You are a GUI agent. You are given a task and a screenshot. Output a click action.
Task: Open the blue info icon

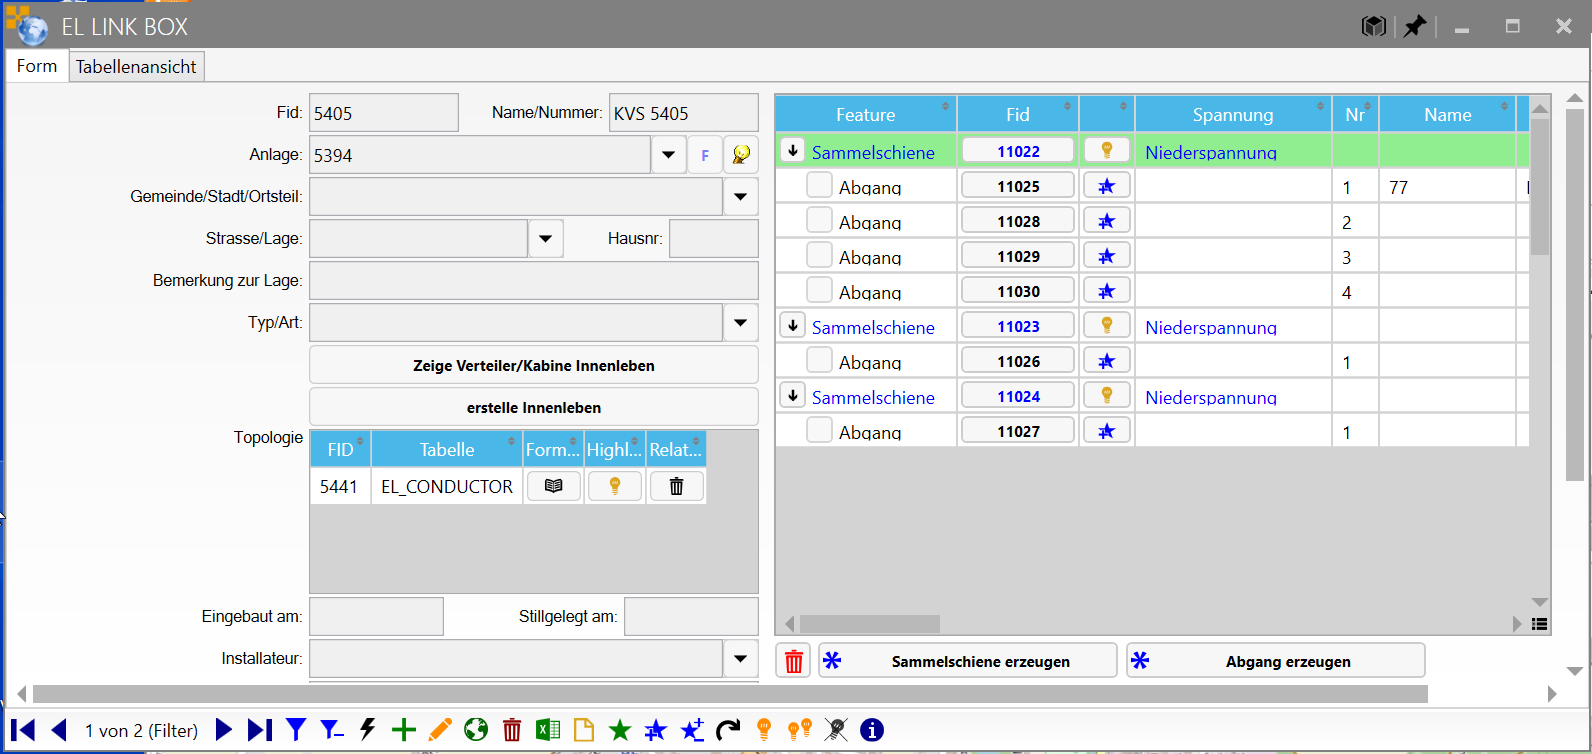(872, 730)
